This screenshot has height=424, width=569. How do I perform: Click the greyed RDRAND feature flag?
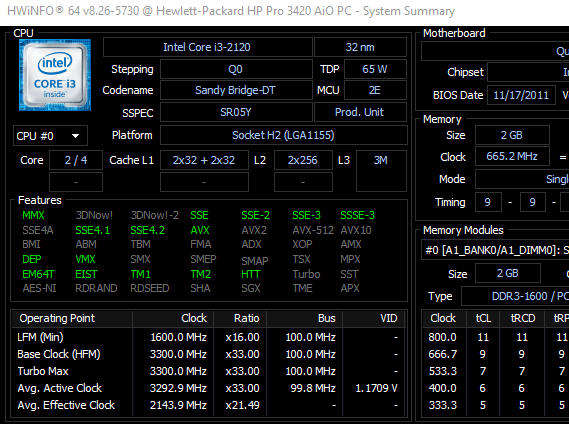(x=96, y=288)
